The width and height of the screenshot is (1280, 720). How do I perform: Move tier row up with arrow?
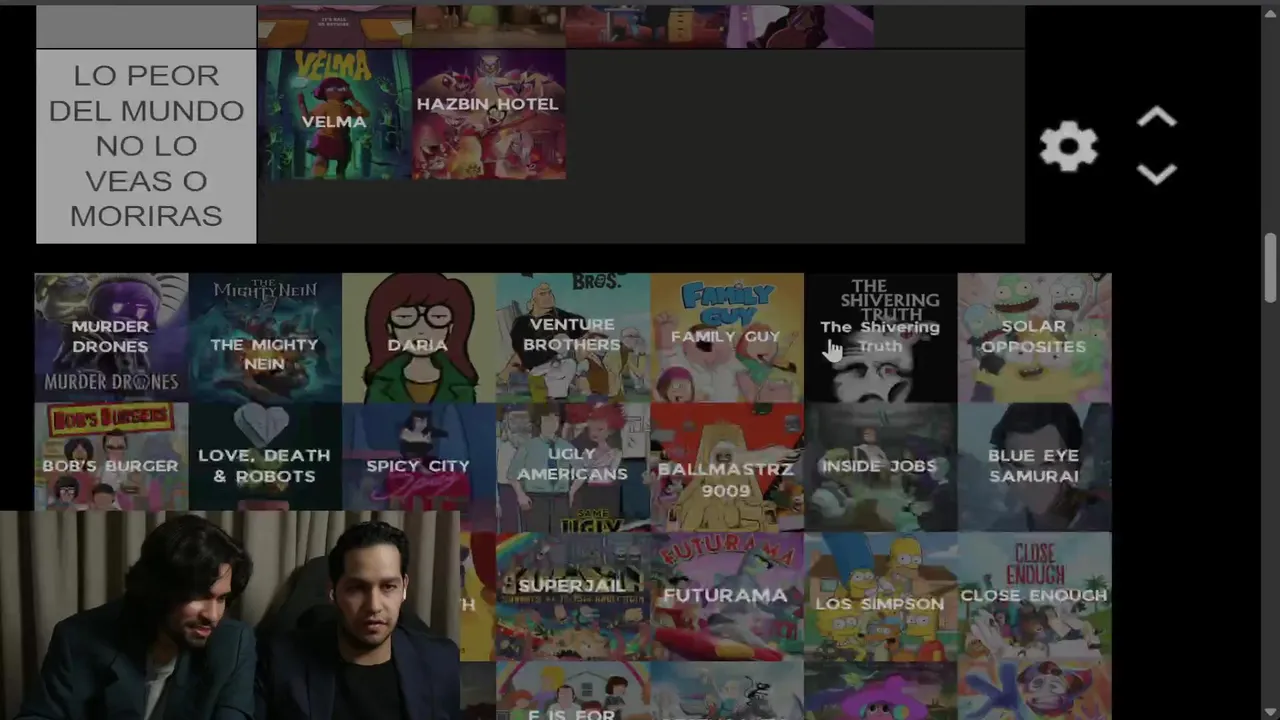click(1156, 118)
